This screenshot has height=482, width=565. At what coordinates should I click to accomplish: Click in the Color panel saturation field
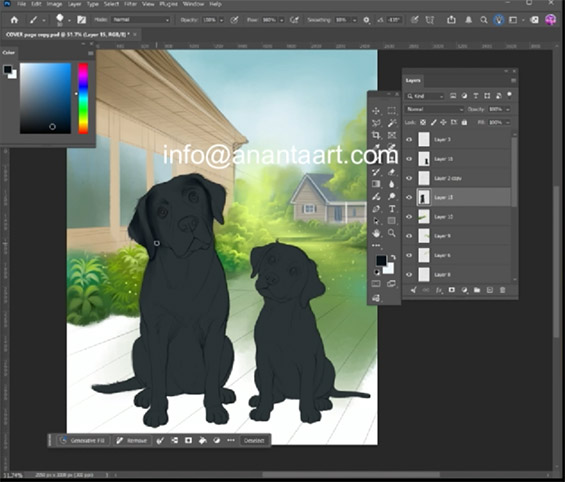tap(45, 98)
